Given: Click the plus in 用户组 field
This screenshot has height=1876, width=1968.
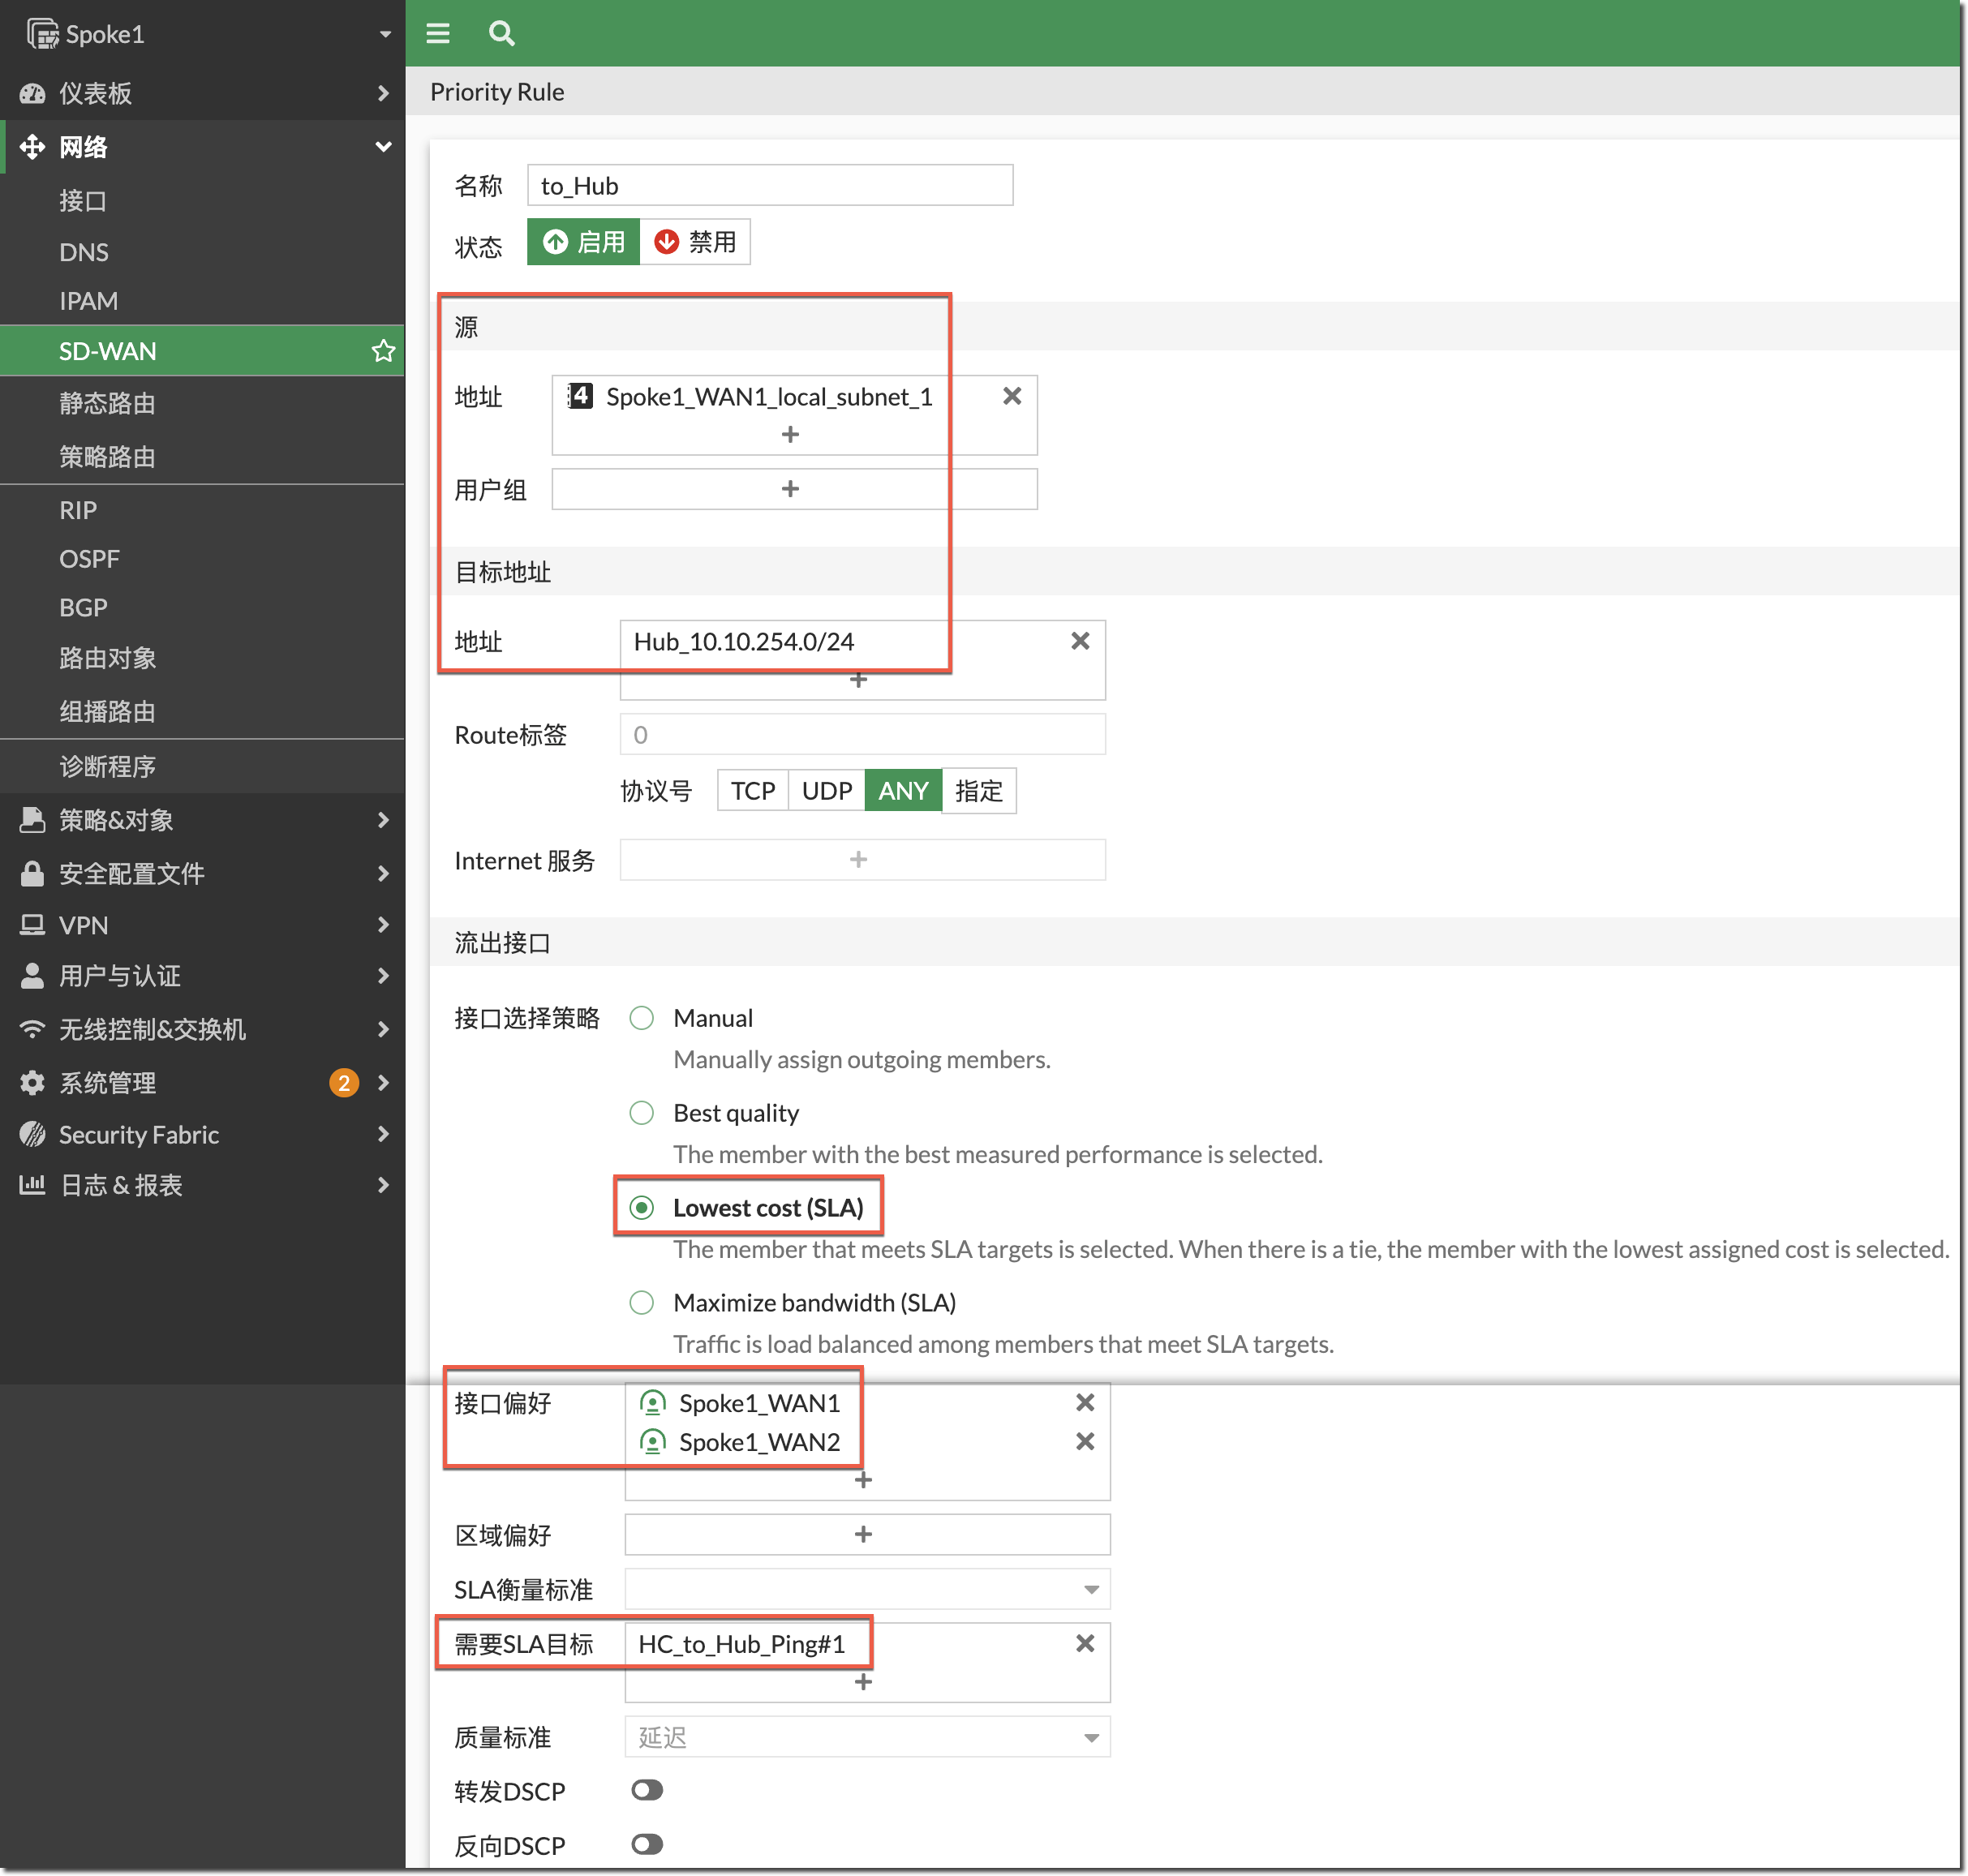Looking at the screenshot, I should 790,489.
